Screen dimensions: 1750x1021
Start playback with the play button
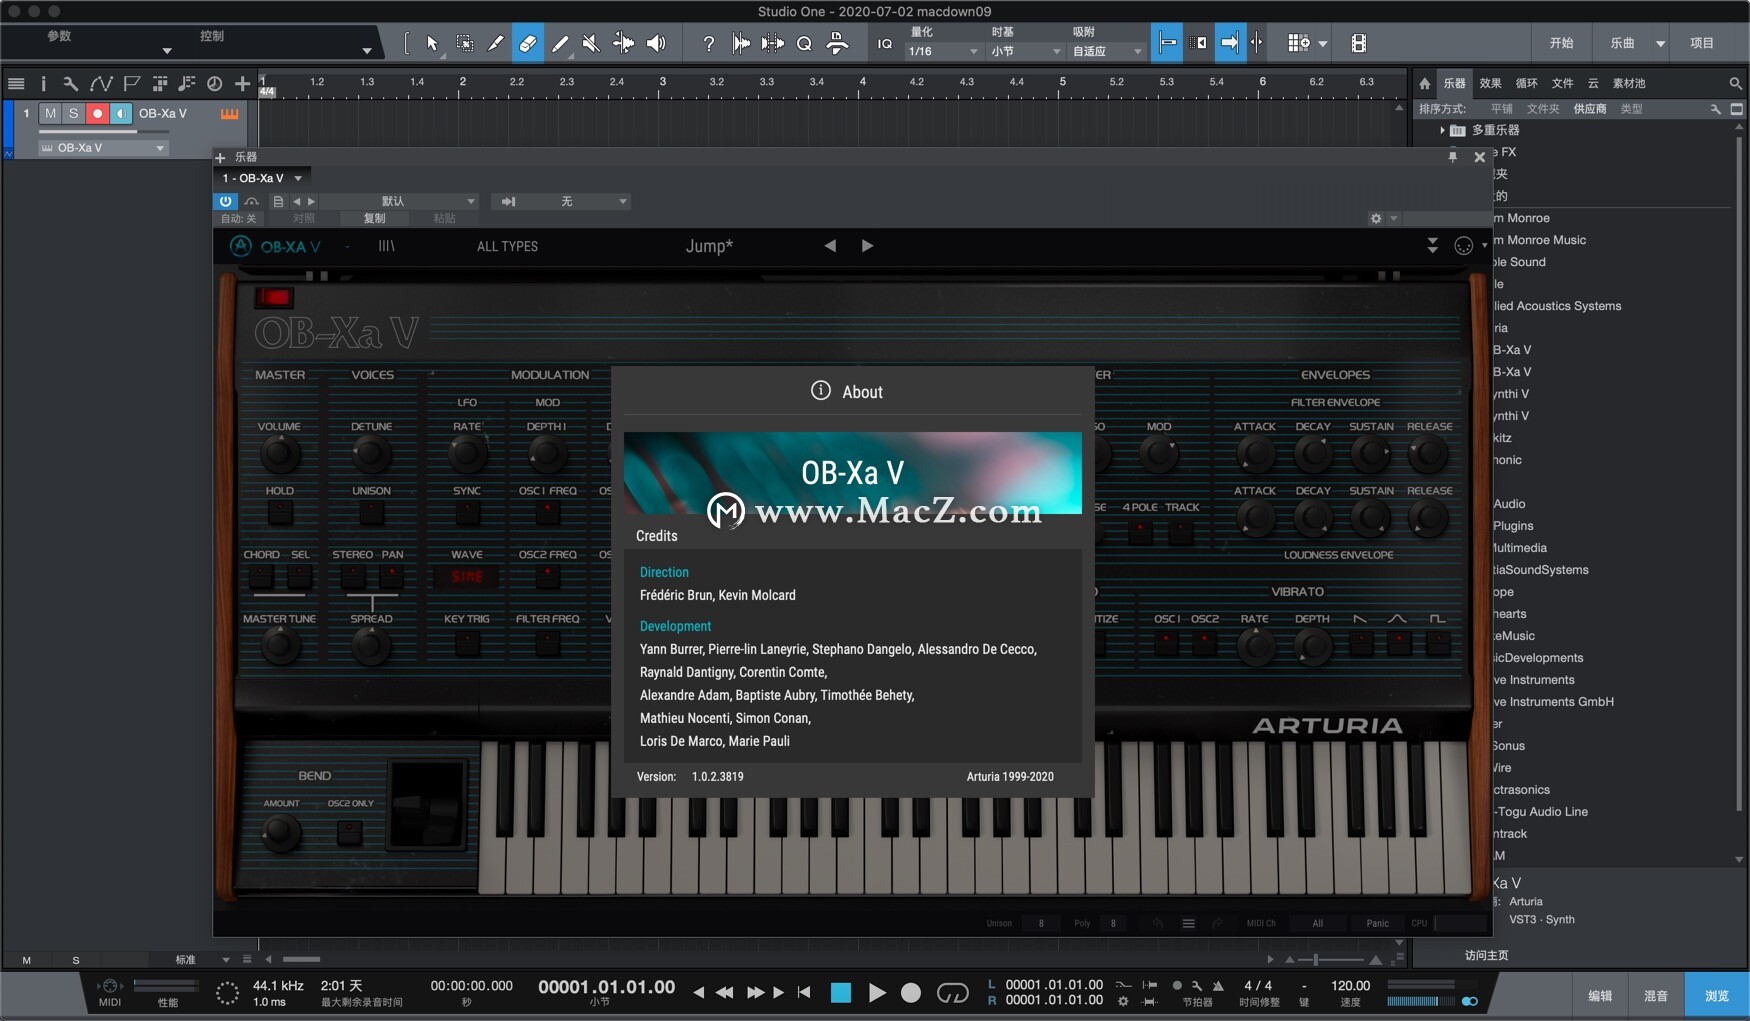(876, 993)
